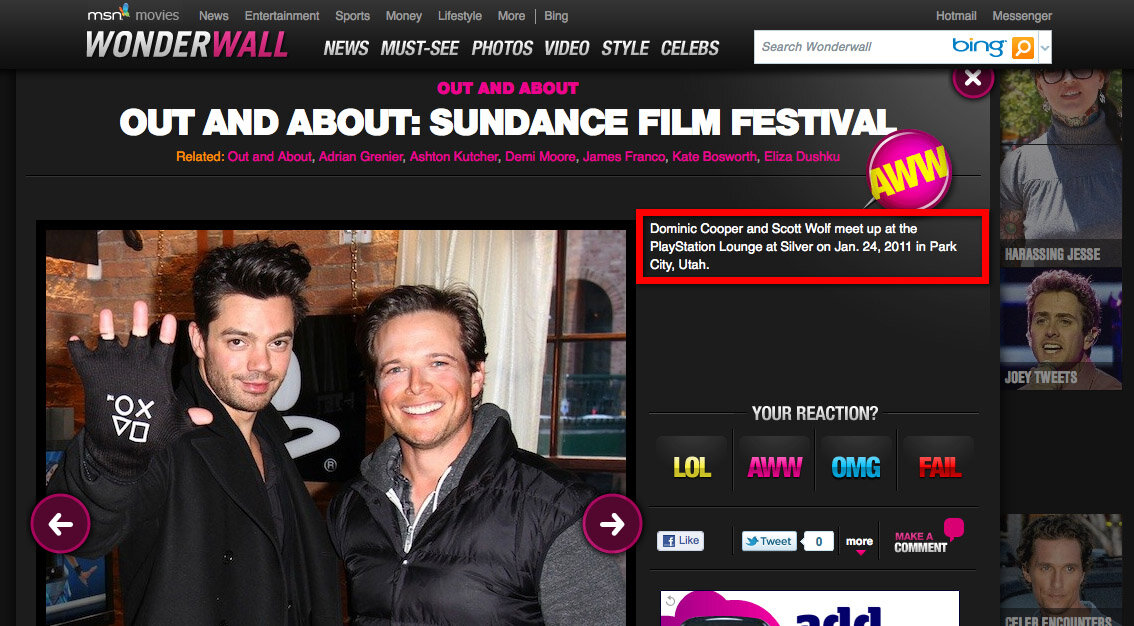The width and height of the screenshot is (1134, 626).
Task: Click the advertisement banner below sharing buttons
Action: point(809,608)
